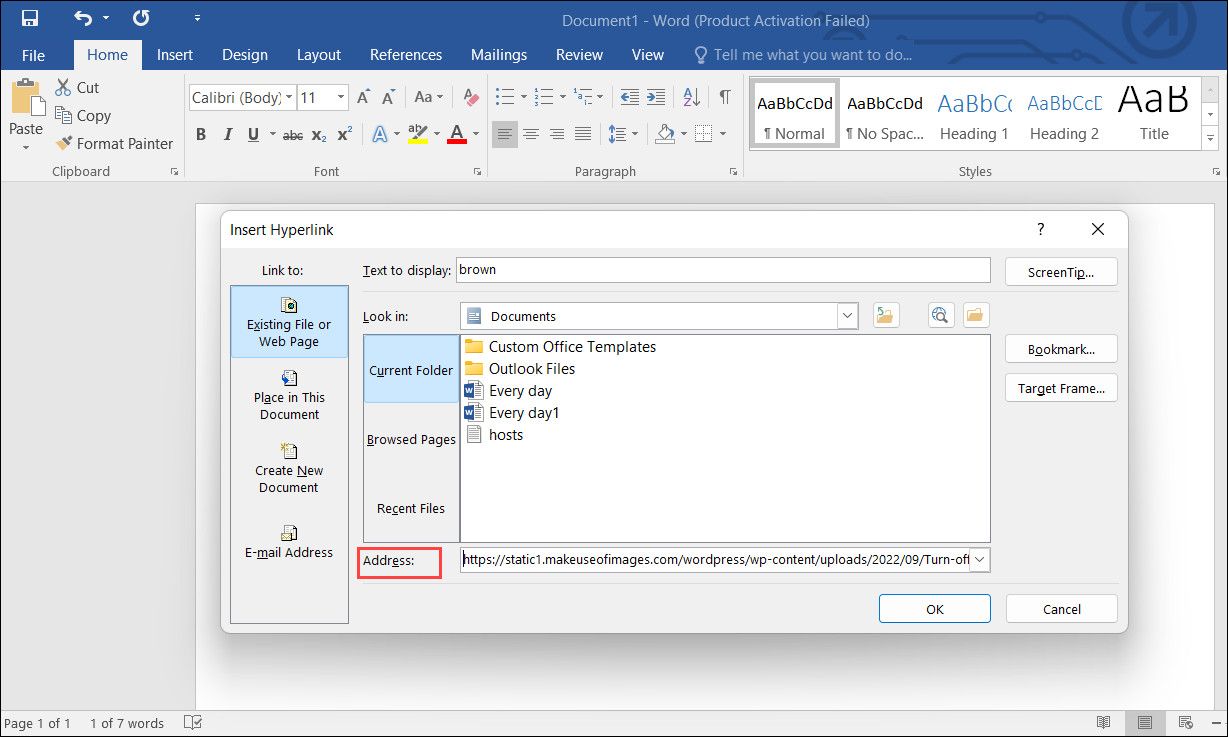Toggle Strikethrough formatting

click(293, 134)
